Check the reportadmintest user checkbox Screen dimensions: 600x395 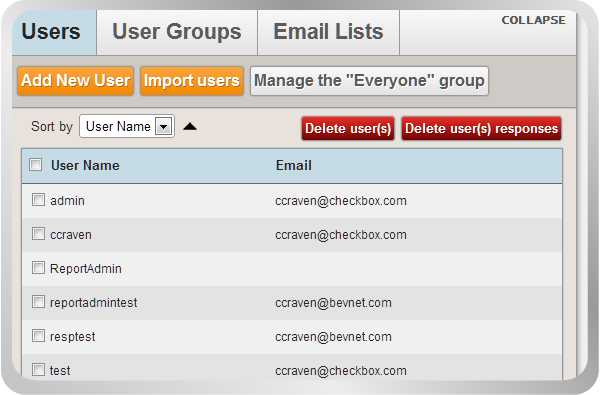pos(38,302)
